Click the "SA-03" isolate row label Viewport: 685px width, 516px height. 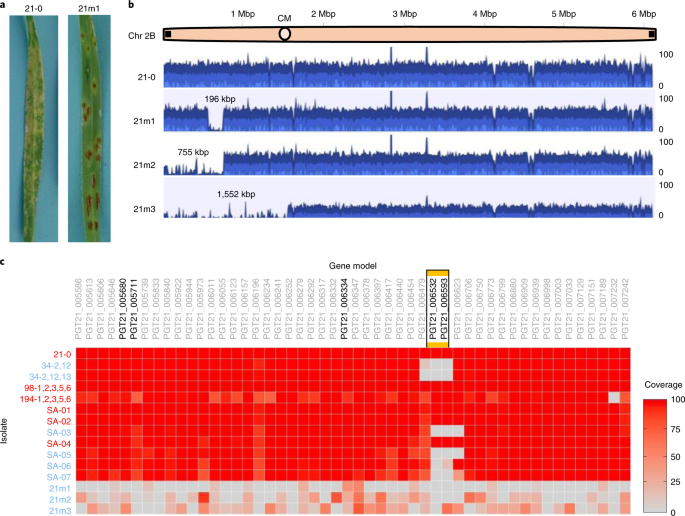59,433
